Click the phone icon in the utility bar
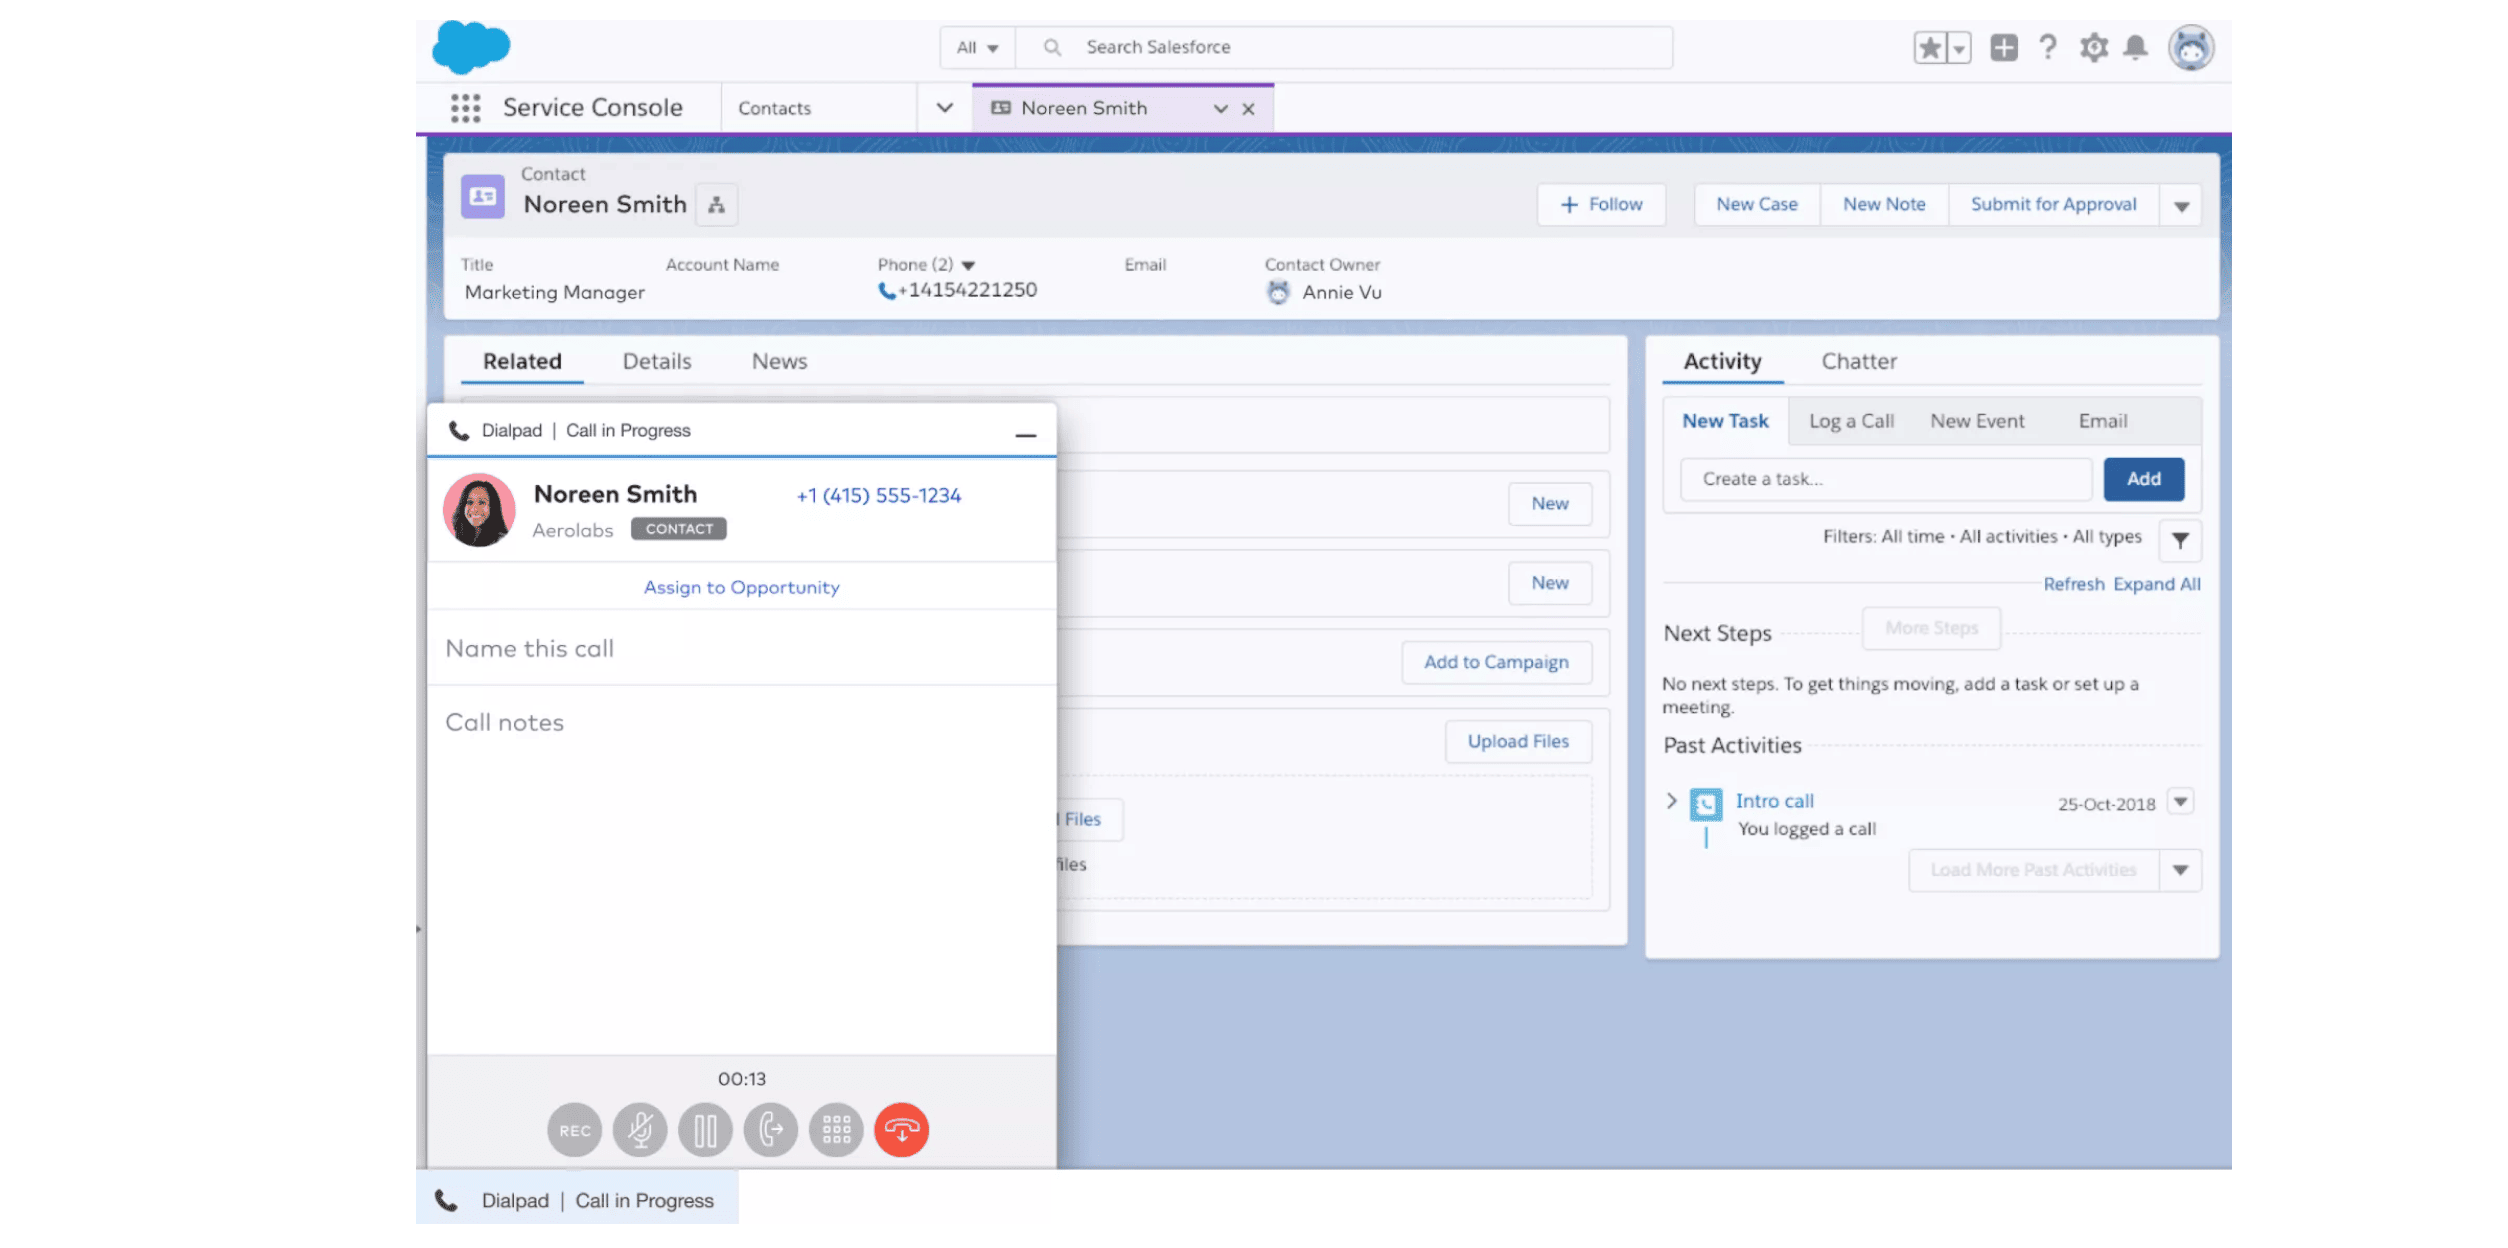The height and width of the screenshot is (1248, 2508). (447, 1200)
